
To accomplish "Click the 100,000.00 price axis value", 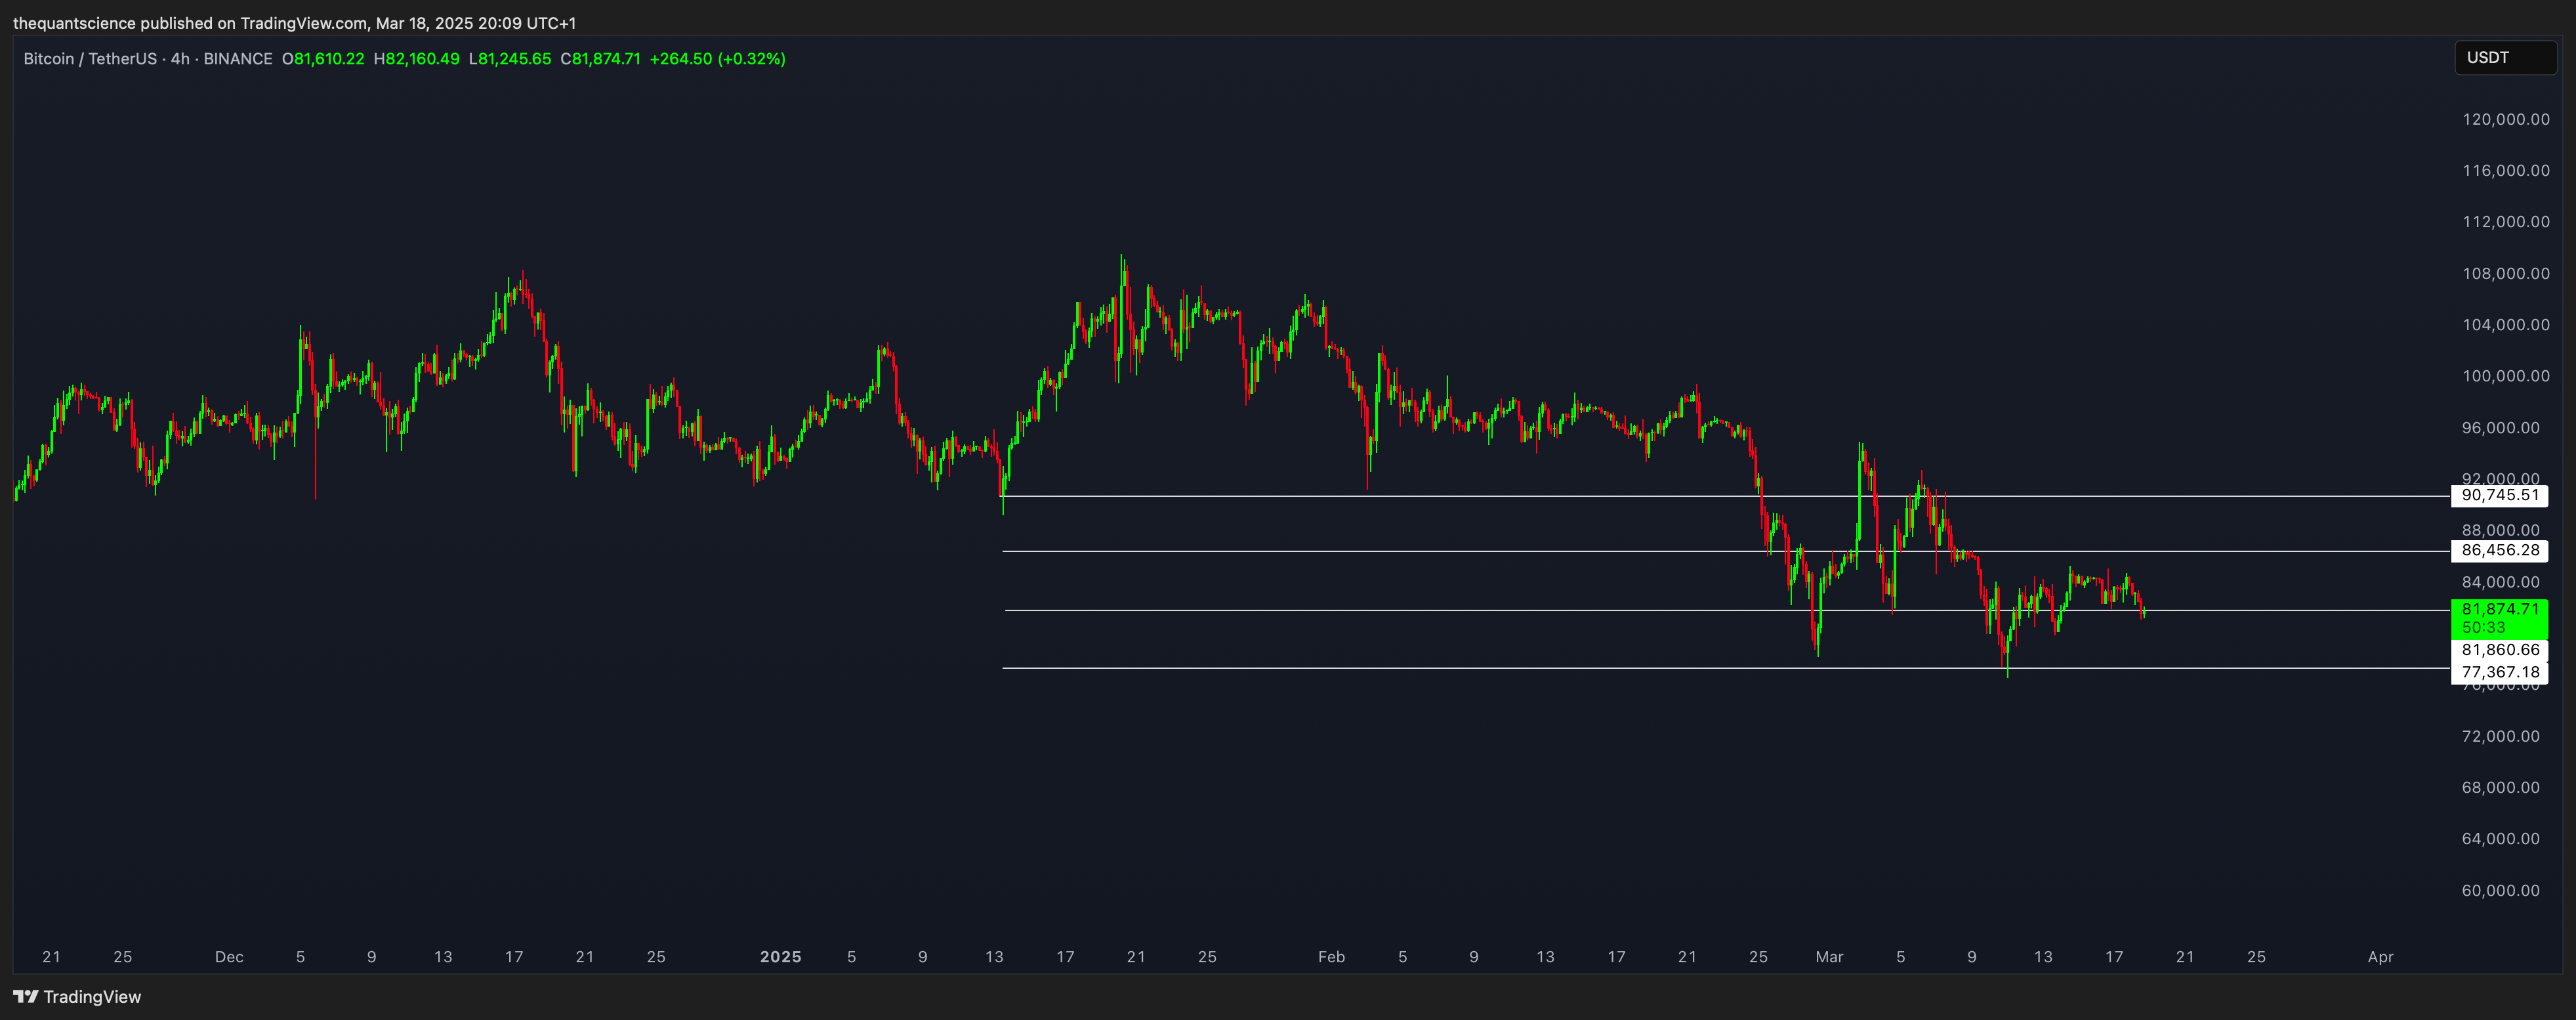I will point(2505,377).
